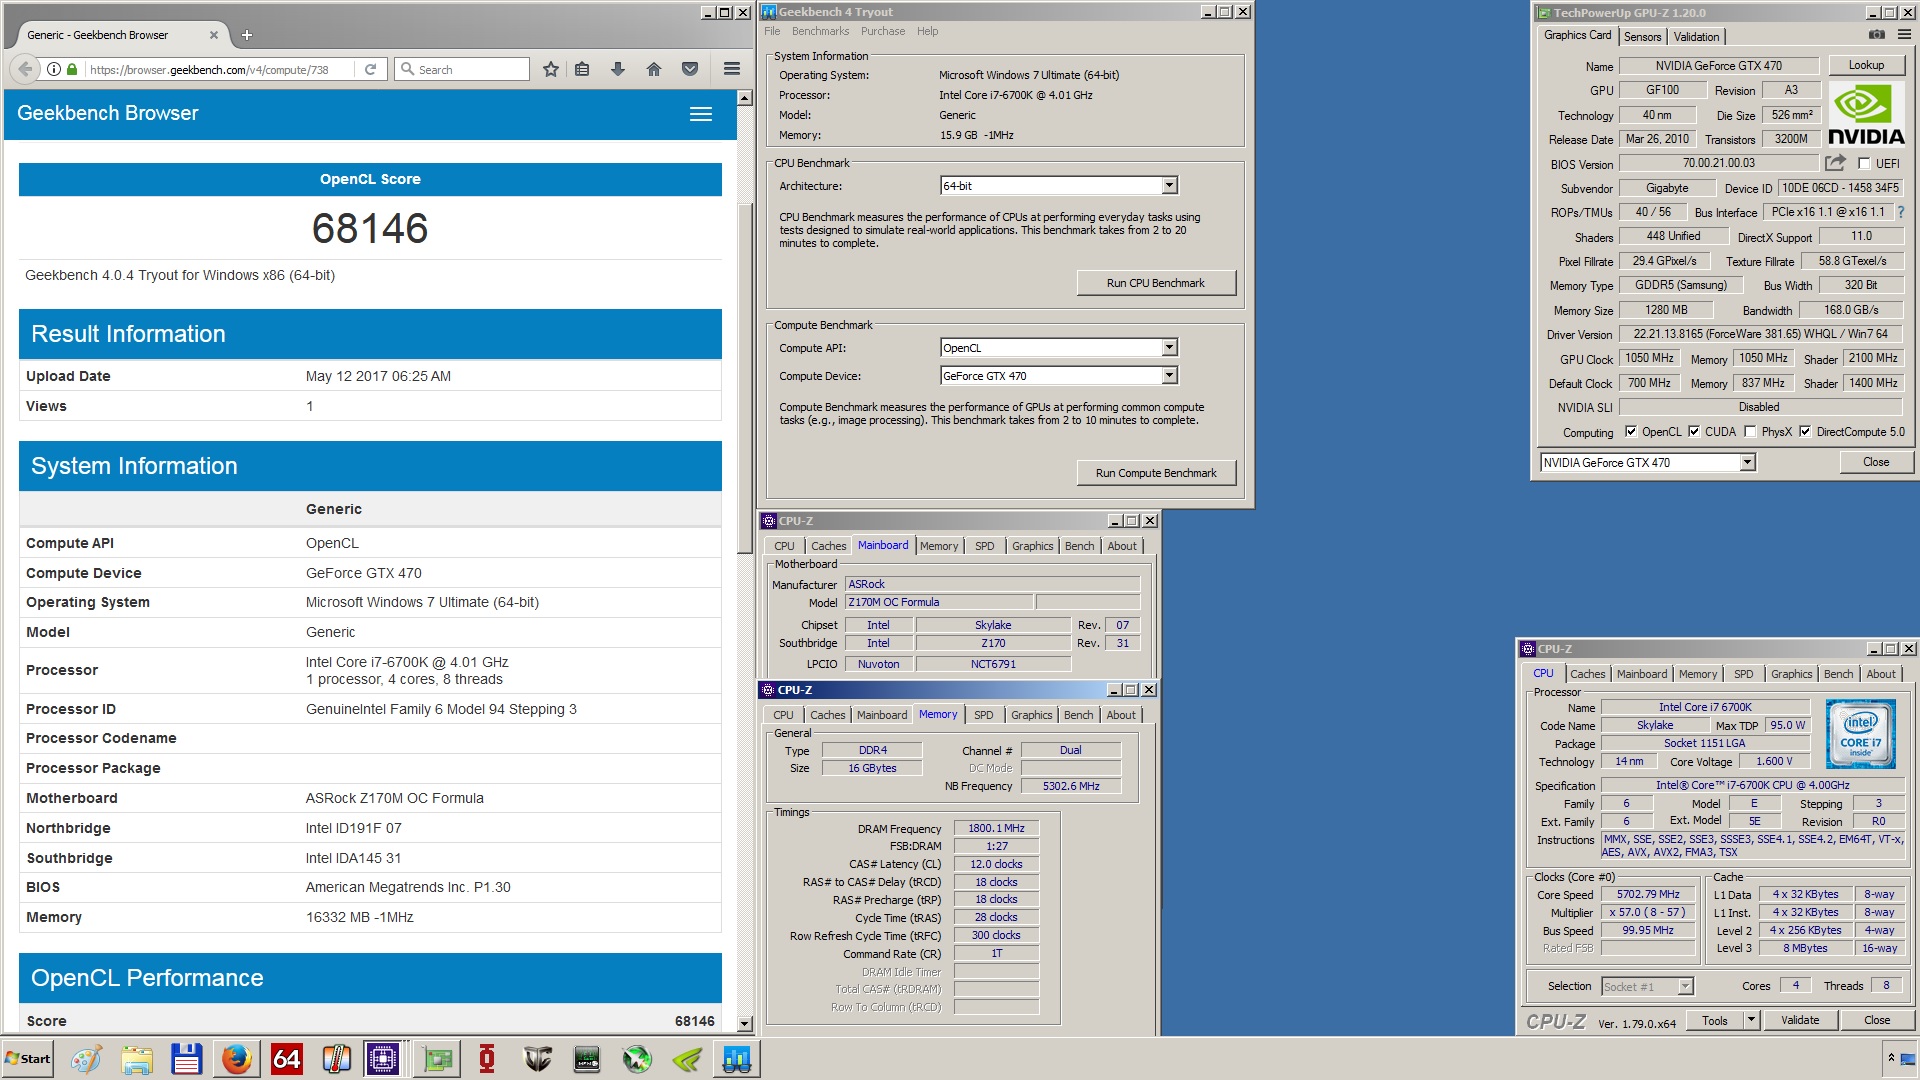This screenshot has width=1920, height=1080.
Task: Click the BIOS export share icon in GPU-Z
Action: click(x=1835, y=163)
